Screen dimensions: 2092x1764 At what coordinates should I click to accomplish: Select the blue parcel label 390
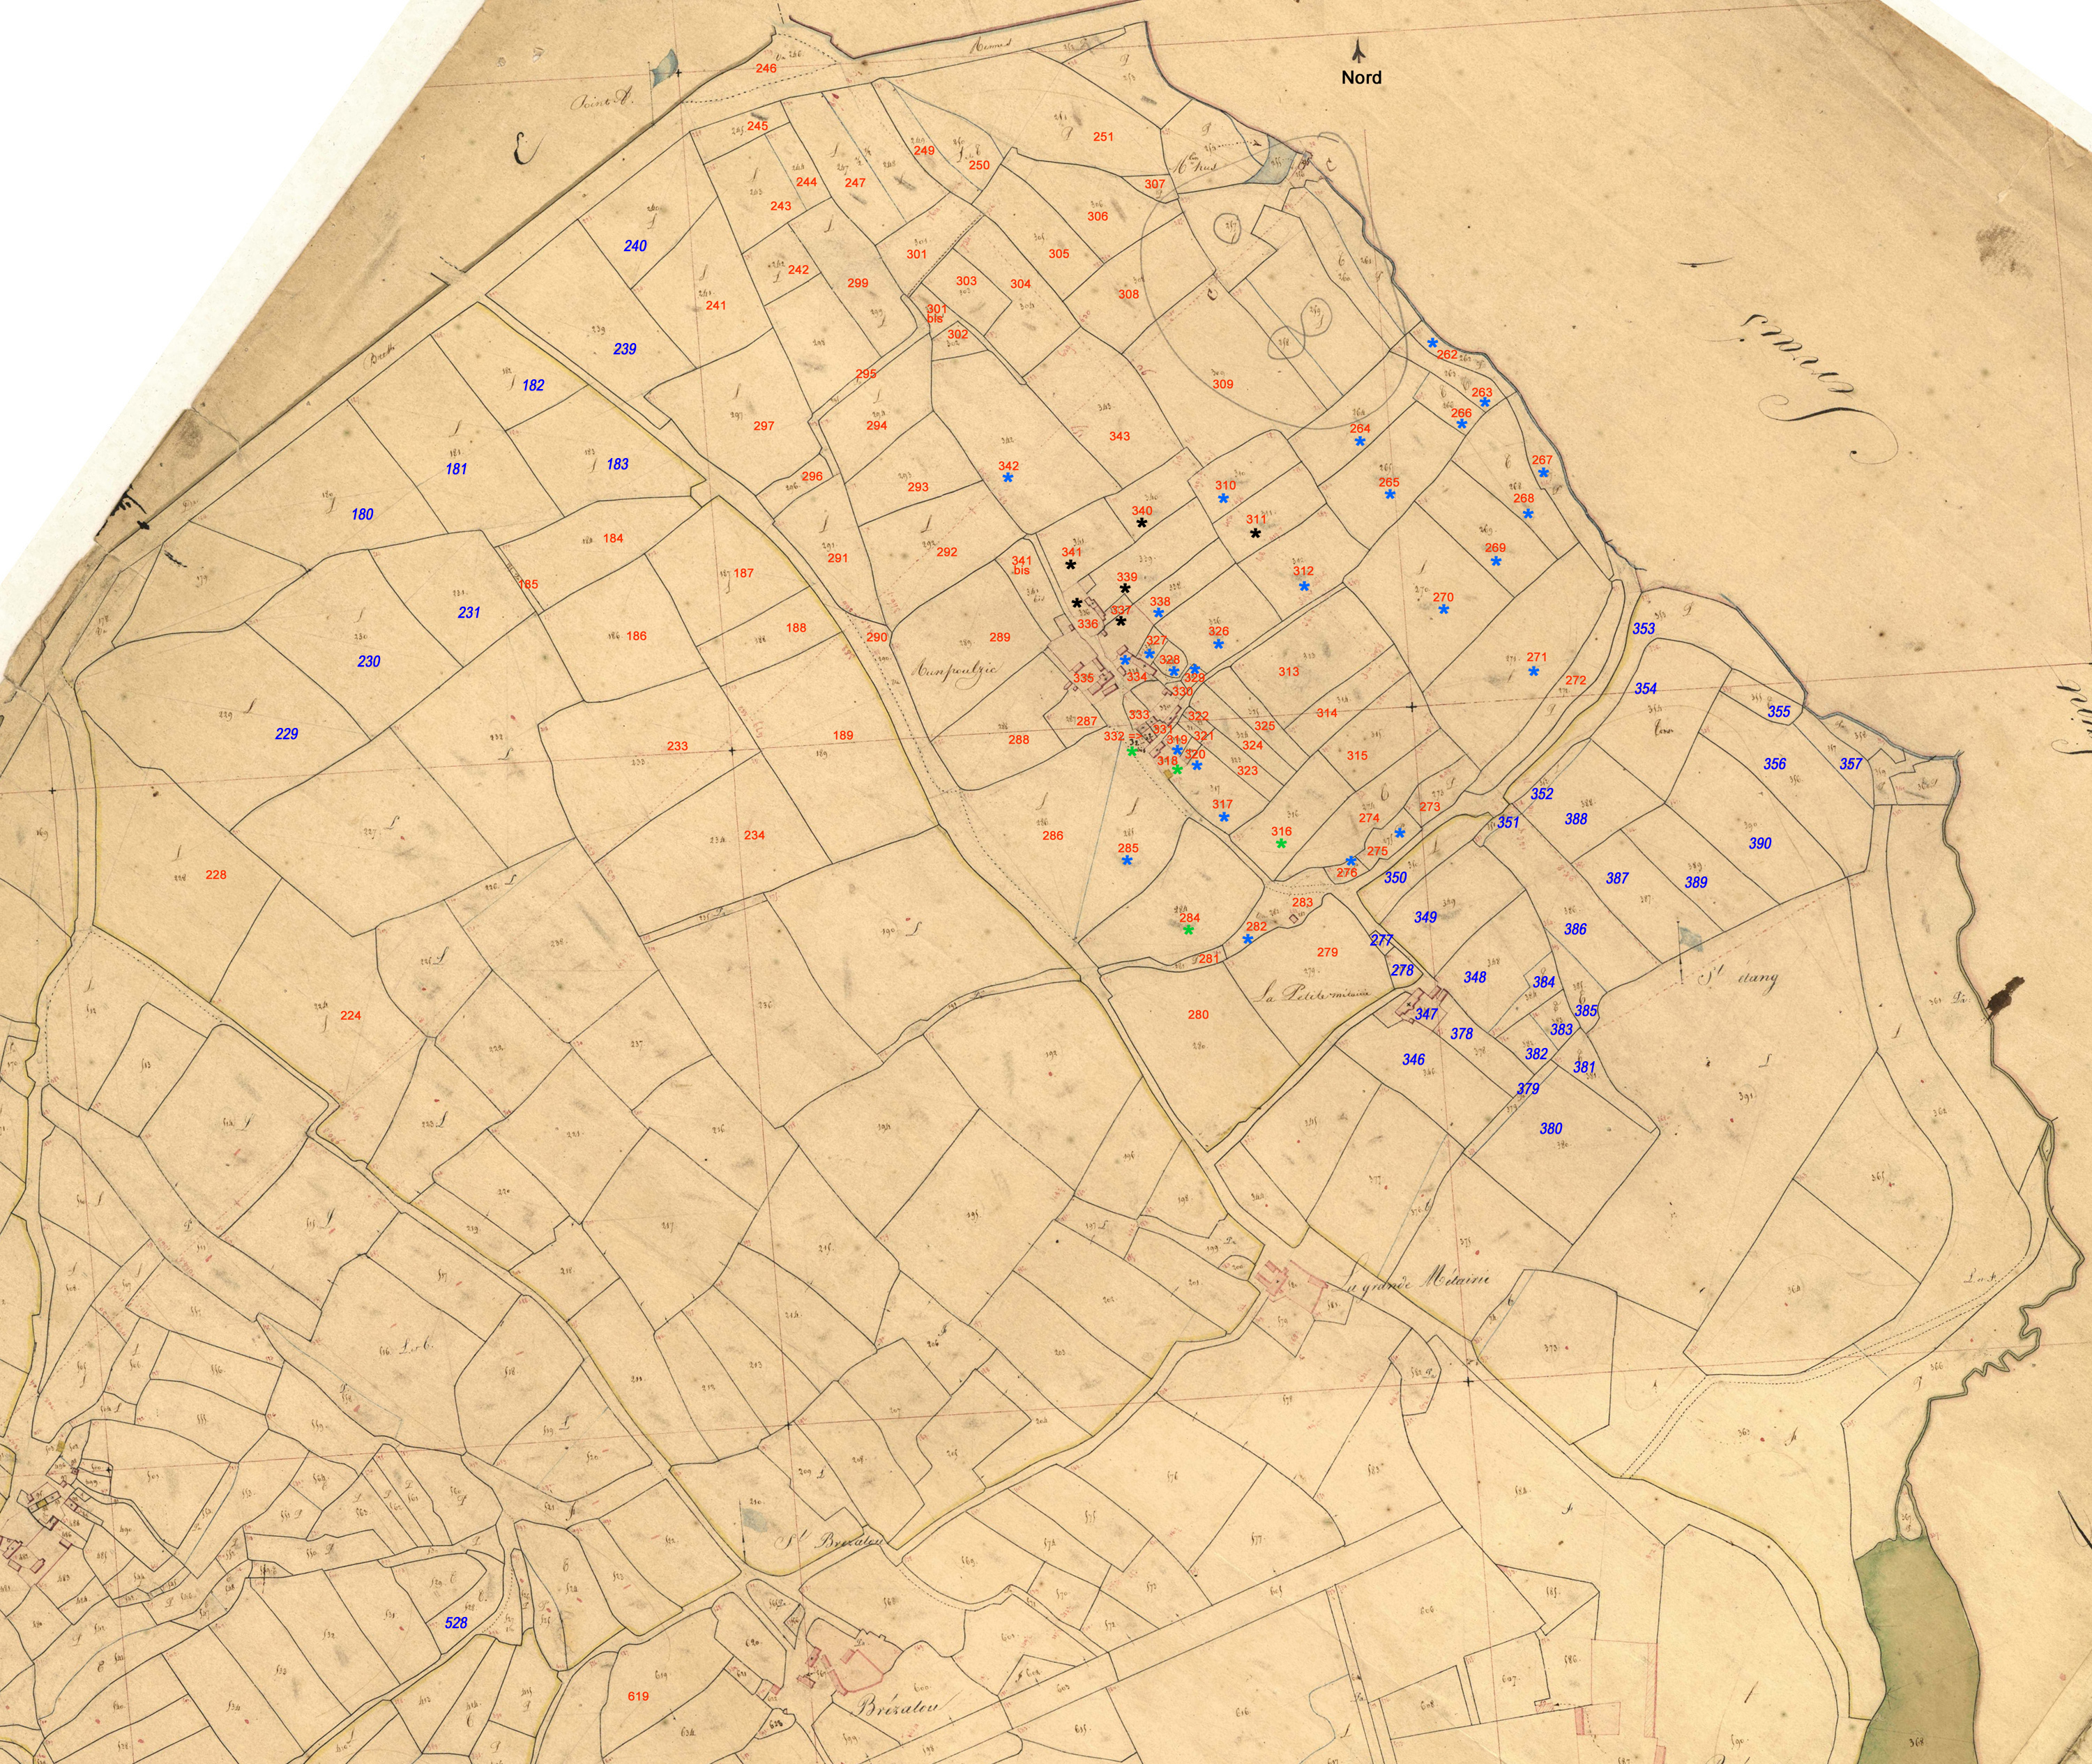(1760, 844)
